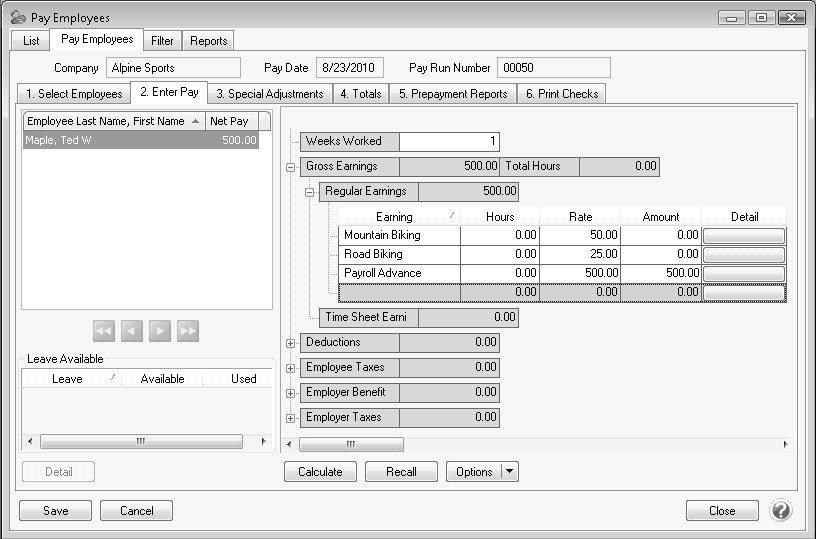Open detail button for Mountain Biking row

pos(743,236)
